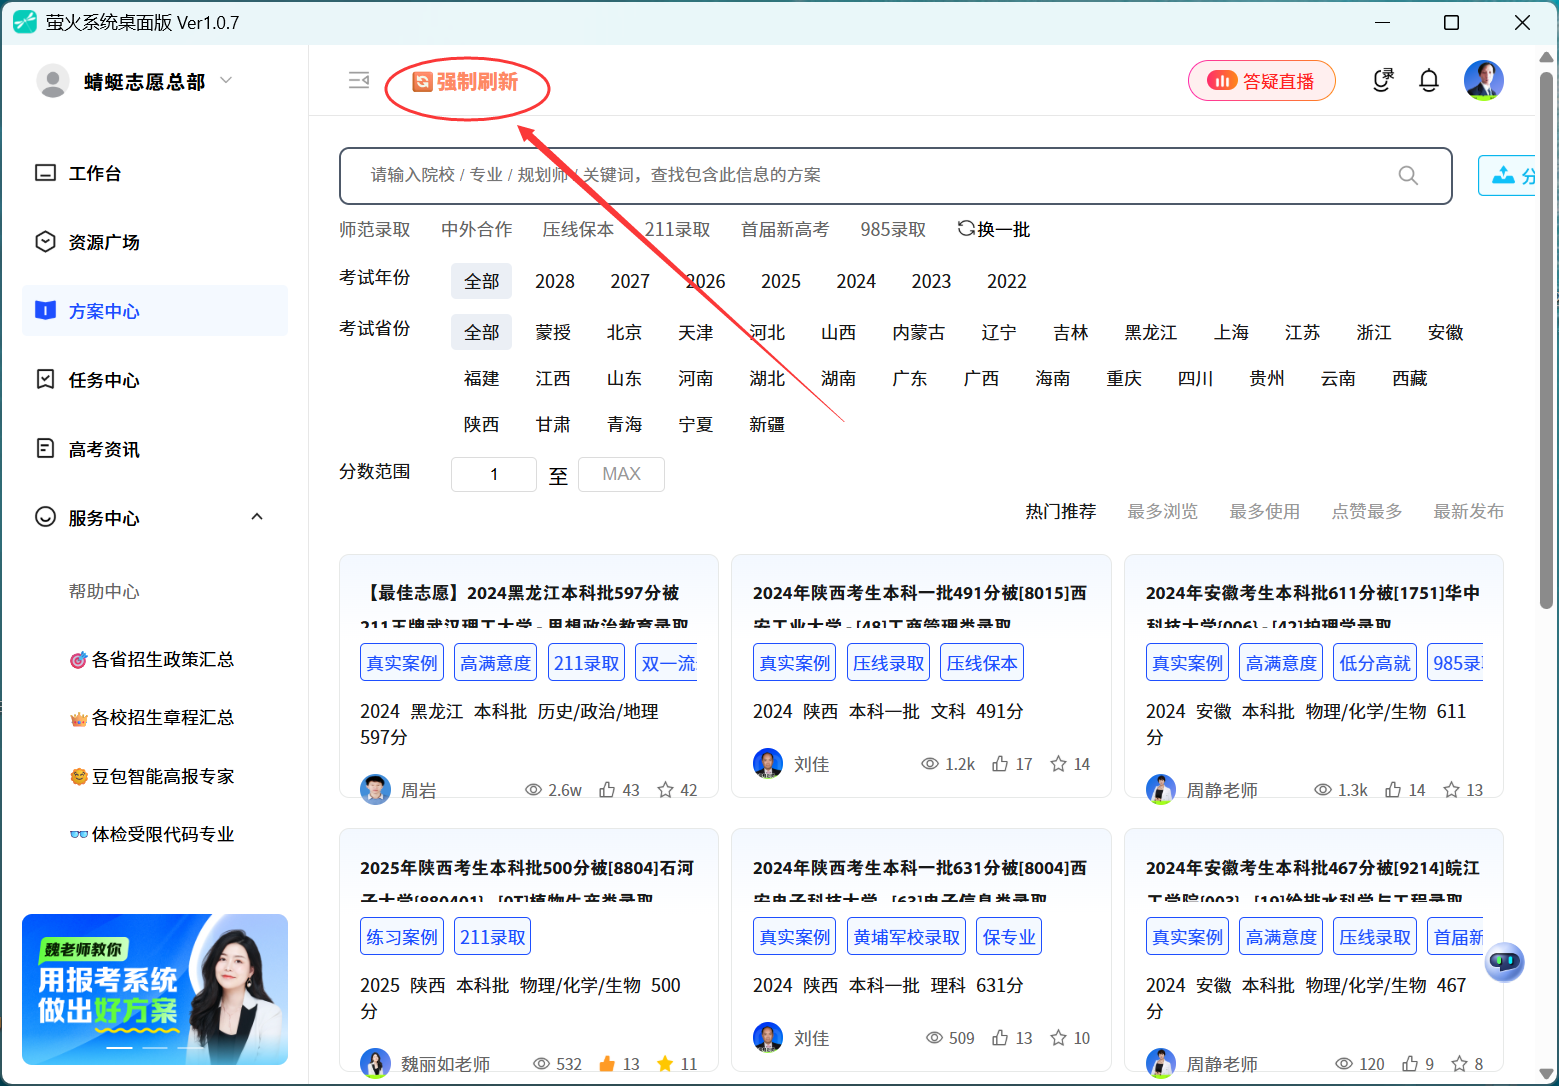This screenshot has width=1559, height=1086.
Task: Open 任务中心 in the sidebar
Action: [x=104, y=379]
